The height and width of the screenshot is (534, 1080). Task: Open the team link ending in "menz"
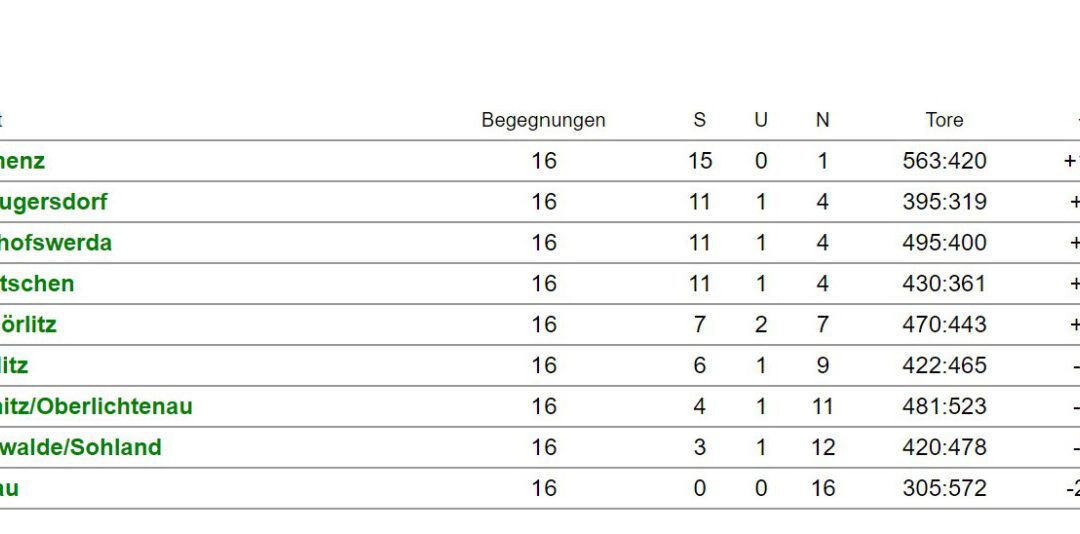coord(22,161)
